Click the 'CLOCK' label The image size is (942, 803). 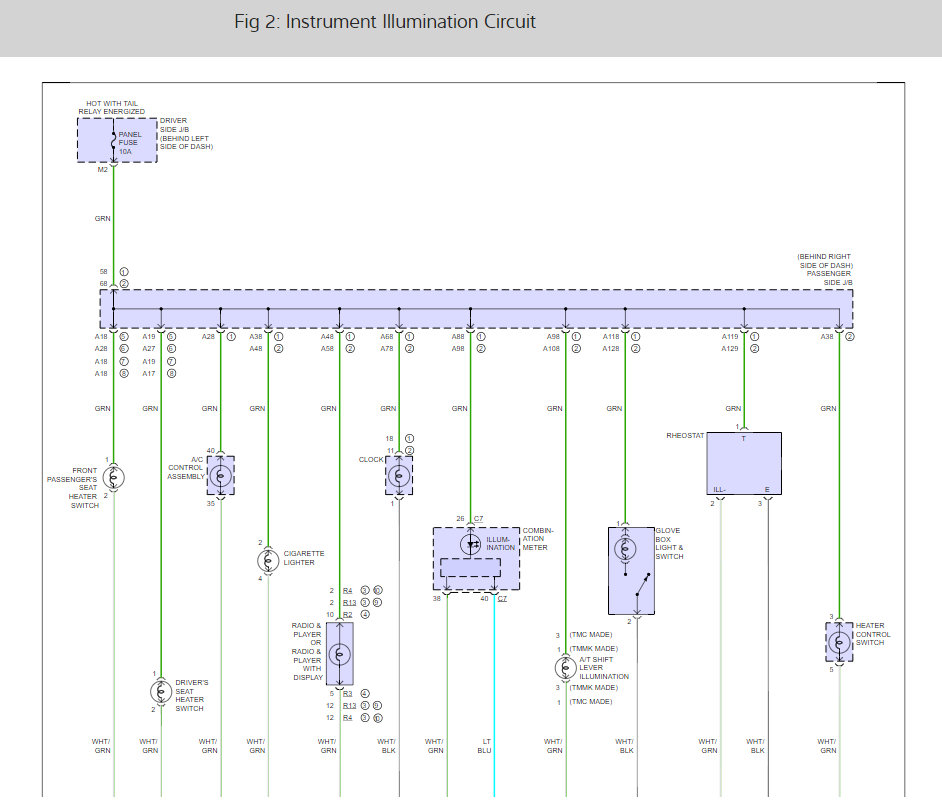371,459
